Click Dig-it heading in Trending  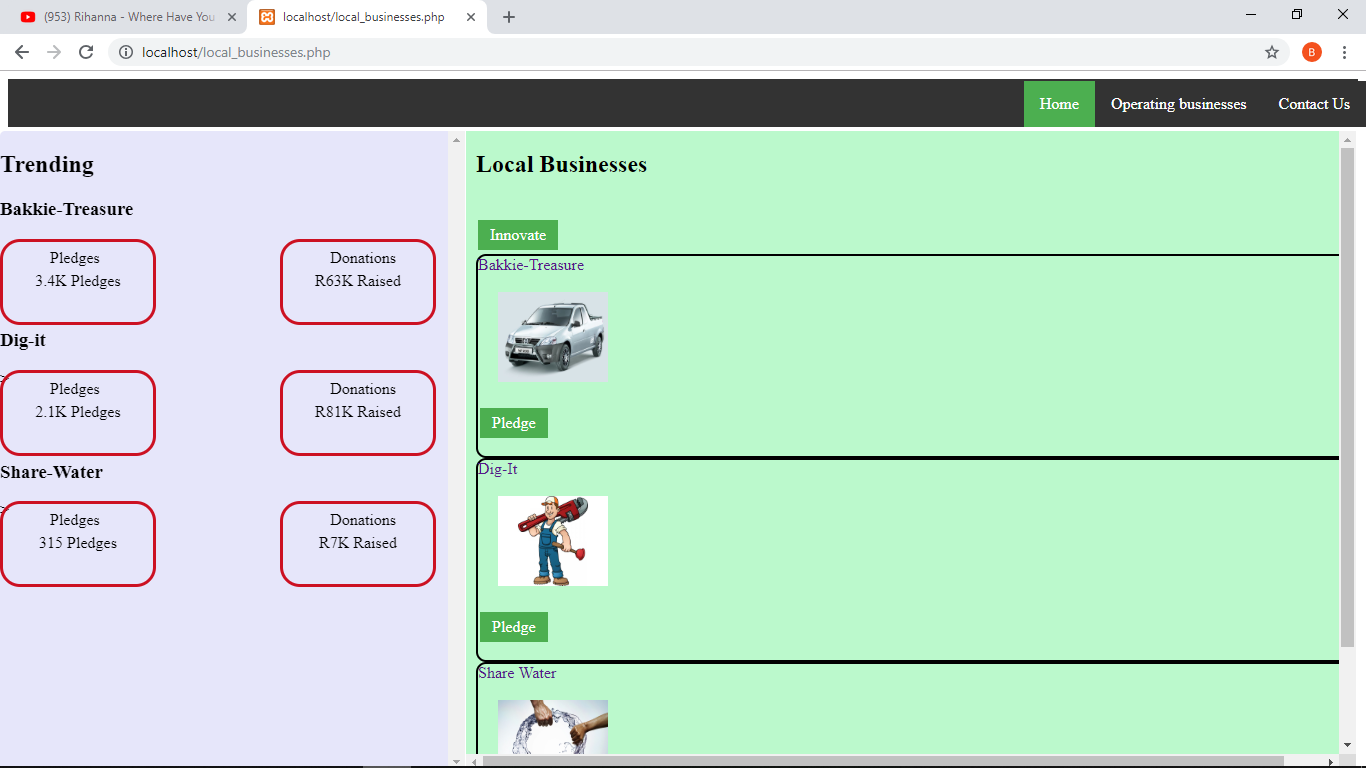click(x=23, y=340)
